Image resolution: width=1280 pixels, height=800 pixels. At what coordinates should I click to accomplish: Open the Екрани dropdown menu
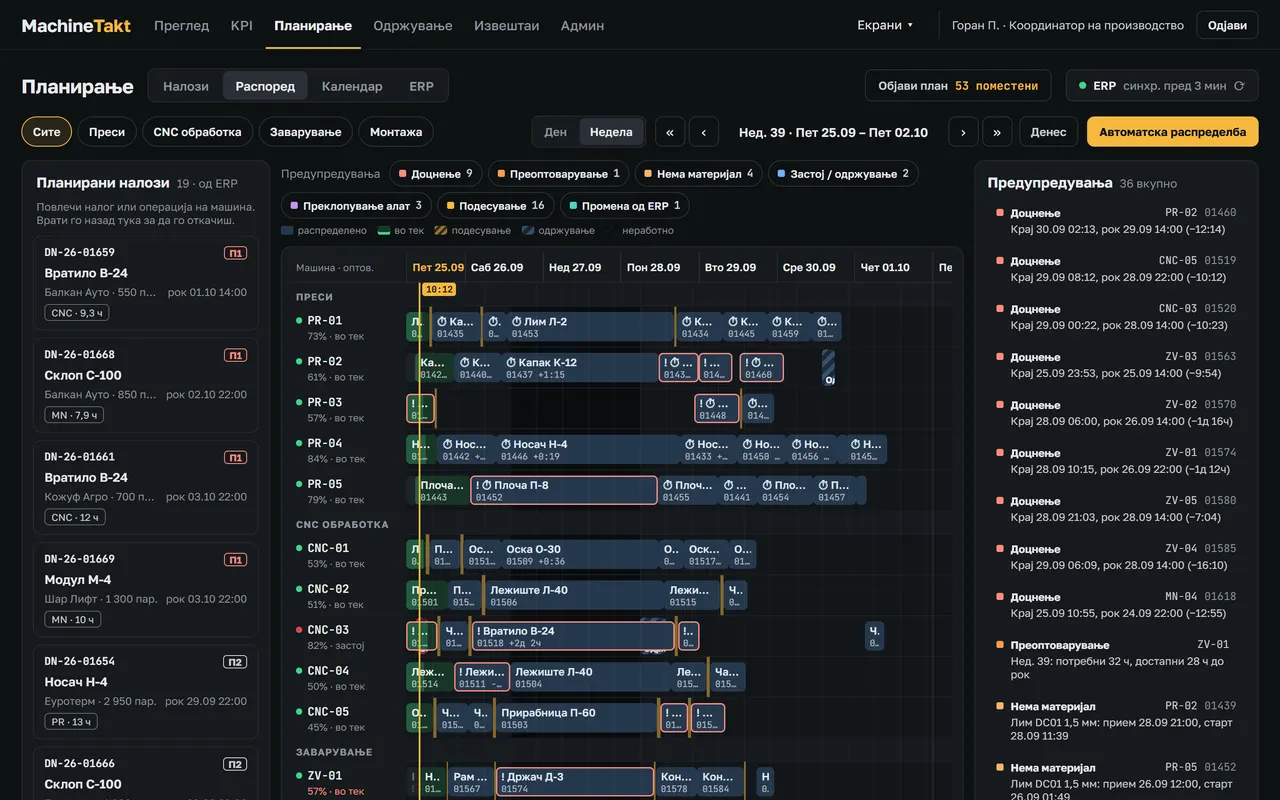pos(885,25)
